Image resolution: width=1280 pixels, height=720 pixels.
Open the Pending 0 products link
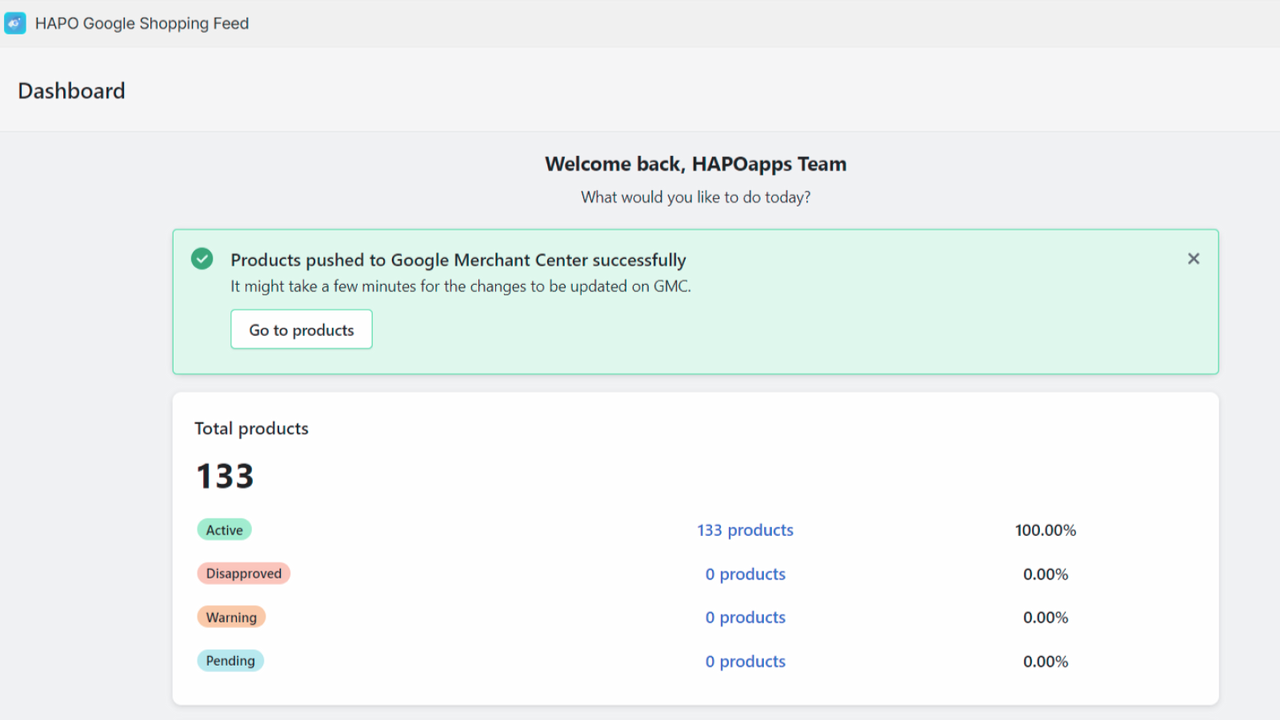pos(745,661)
